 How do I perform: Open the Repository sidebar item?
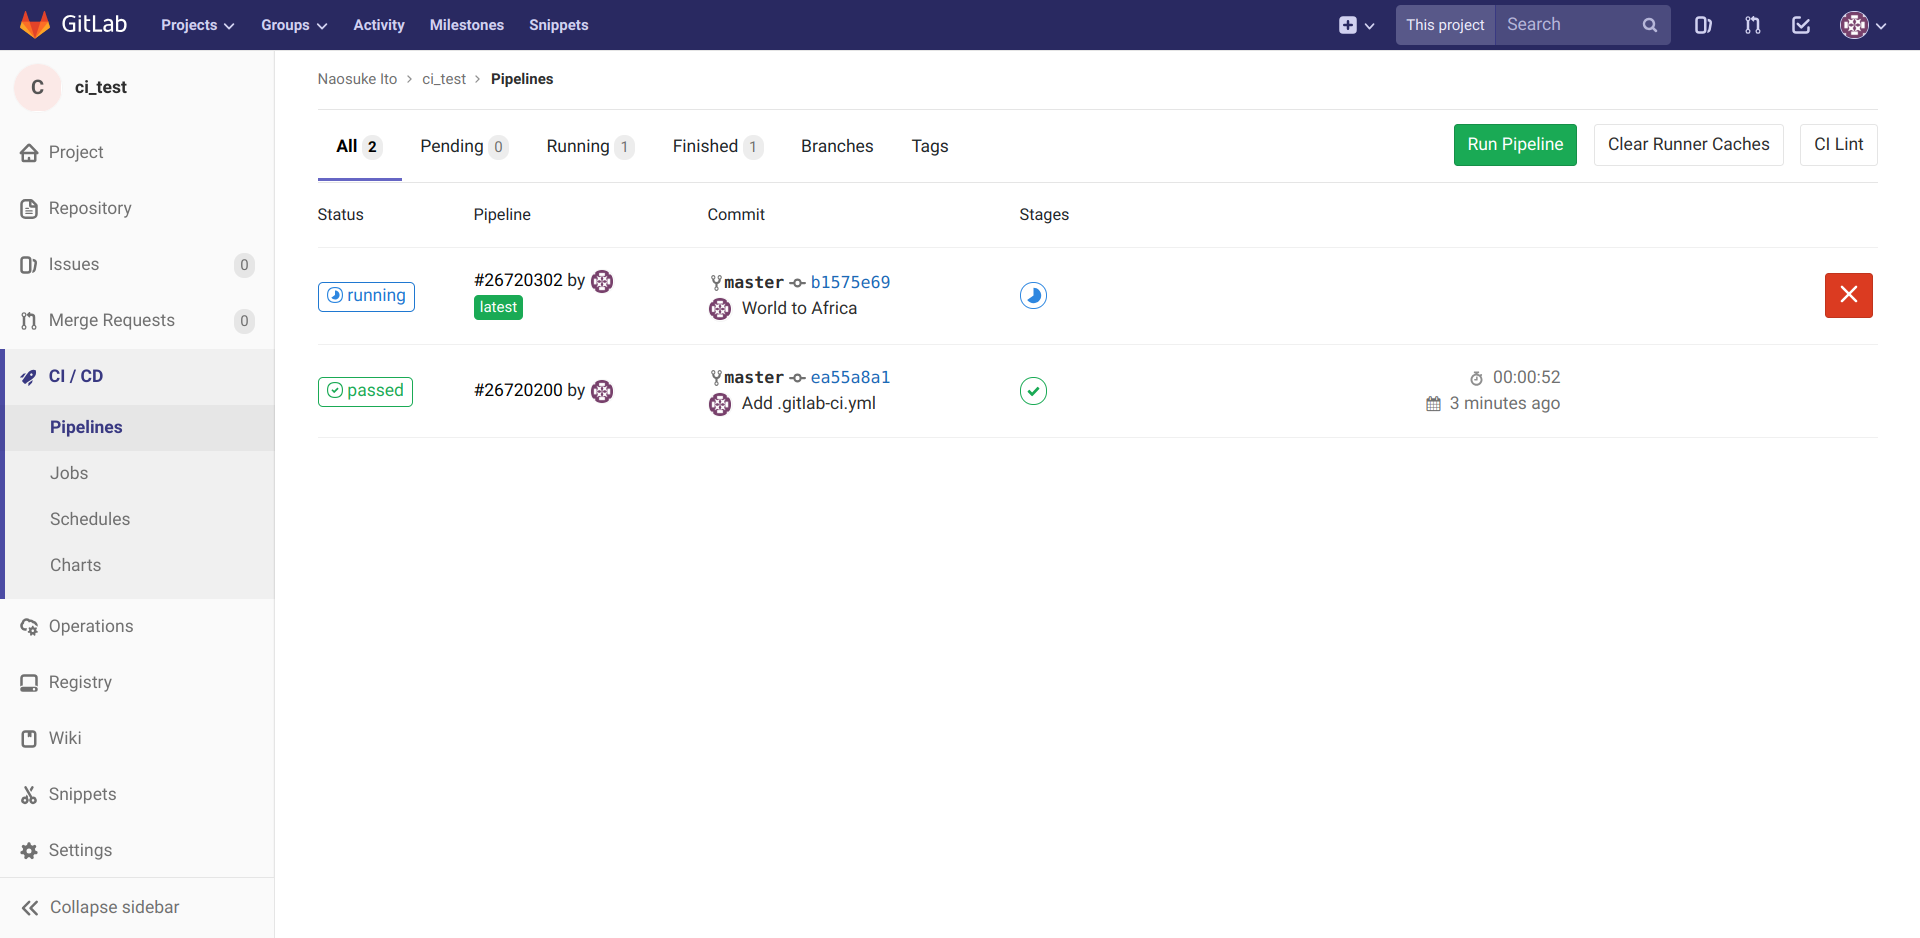137,208
